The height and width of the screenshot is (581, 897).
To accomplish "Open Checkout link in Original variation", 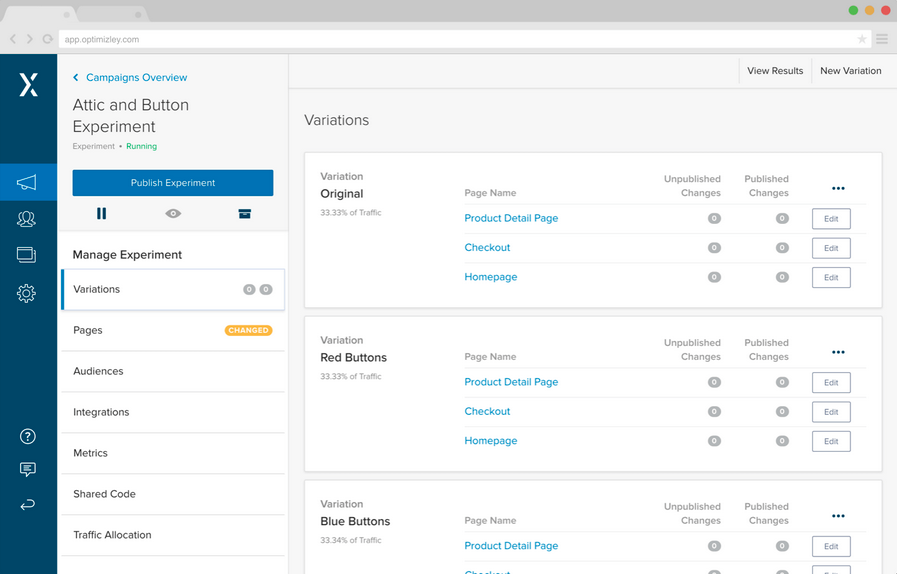I will (487, 248).
